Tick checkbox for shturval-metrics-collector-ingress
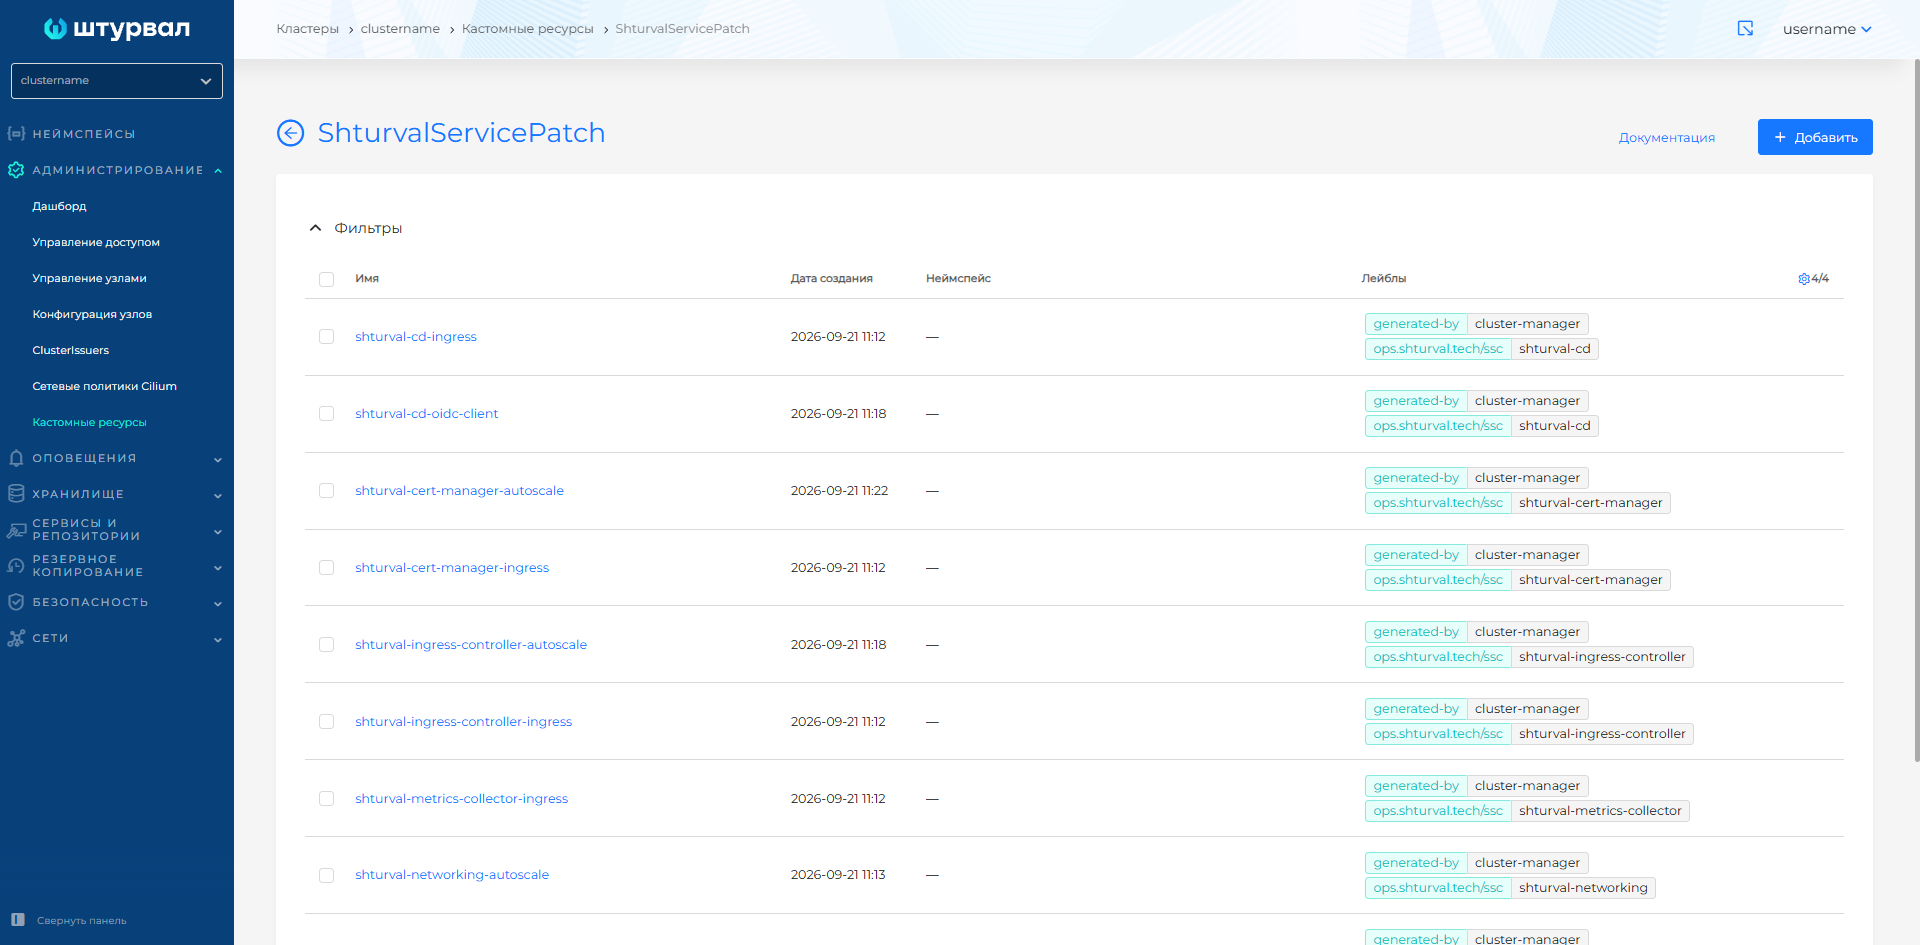Image resolution: width=1920 pixels, height=945 pixels. pyautogui.click(x=326, y=799)
